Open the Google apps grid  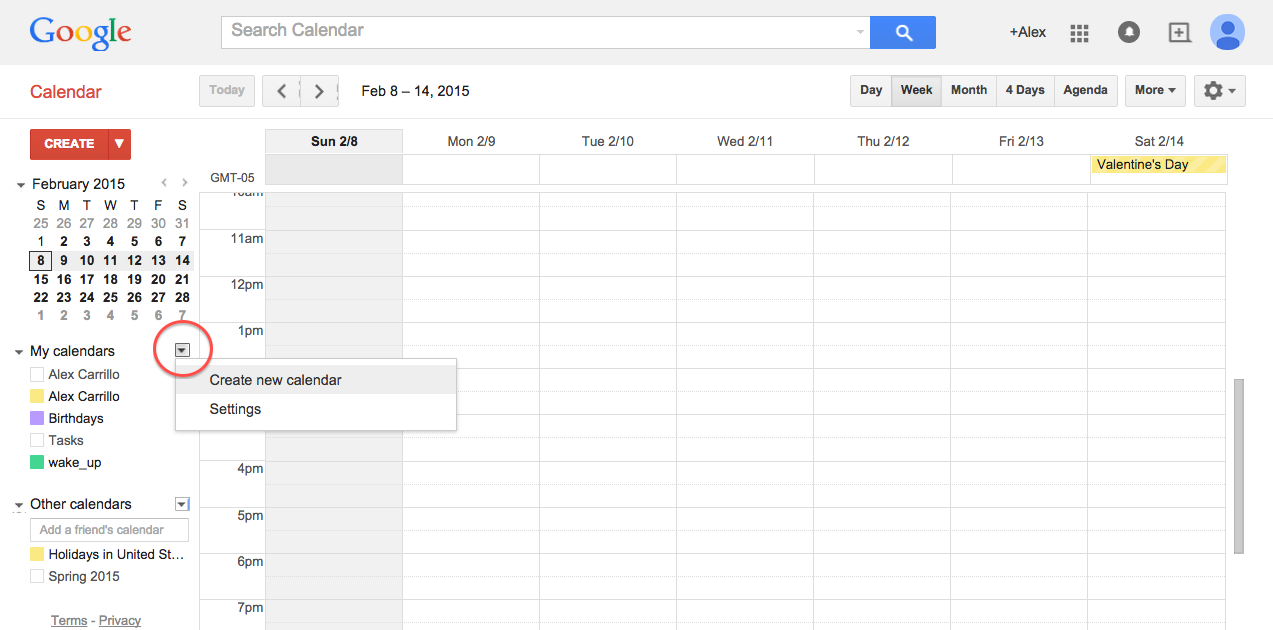pyautogui.click(x=1079, y=33)
